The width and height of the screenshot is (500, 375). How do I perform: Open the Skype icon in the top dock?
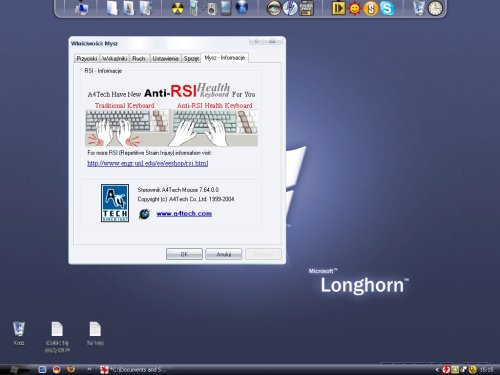point(387,8)
